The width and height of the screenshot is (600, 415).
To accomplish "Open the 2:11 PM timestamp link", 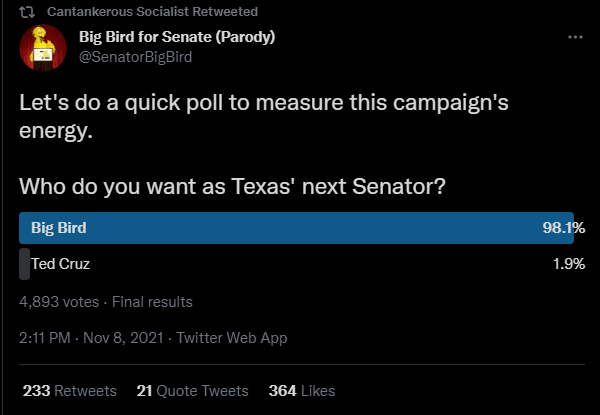I will coord(45,338).
